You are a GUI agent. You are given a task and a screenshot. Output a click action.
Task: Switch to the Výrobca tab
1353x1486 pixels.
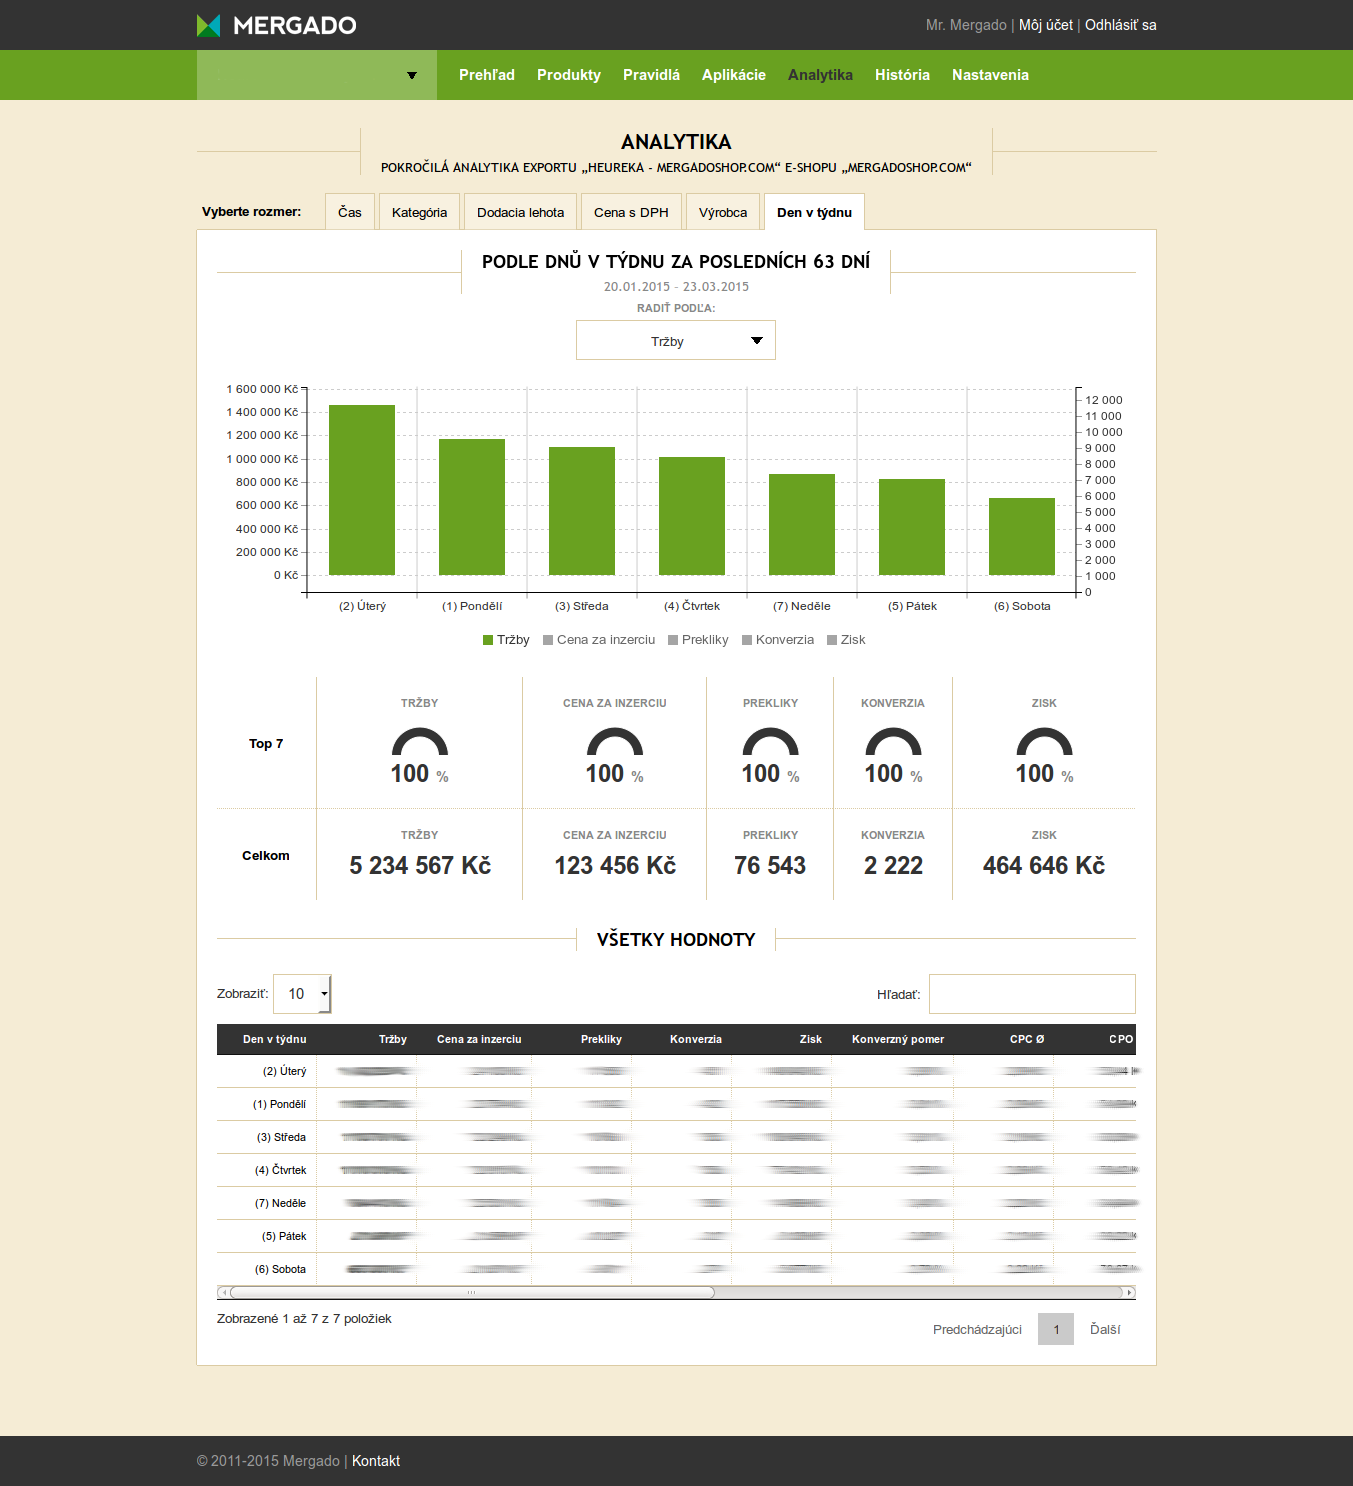(723, 212)
